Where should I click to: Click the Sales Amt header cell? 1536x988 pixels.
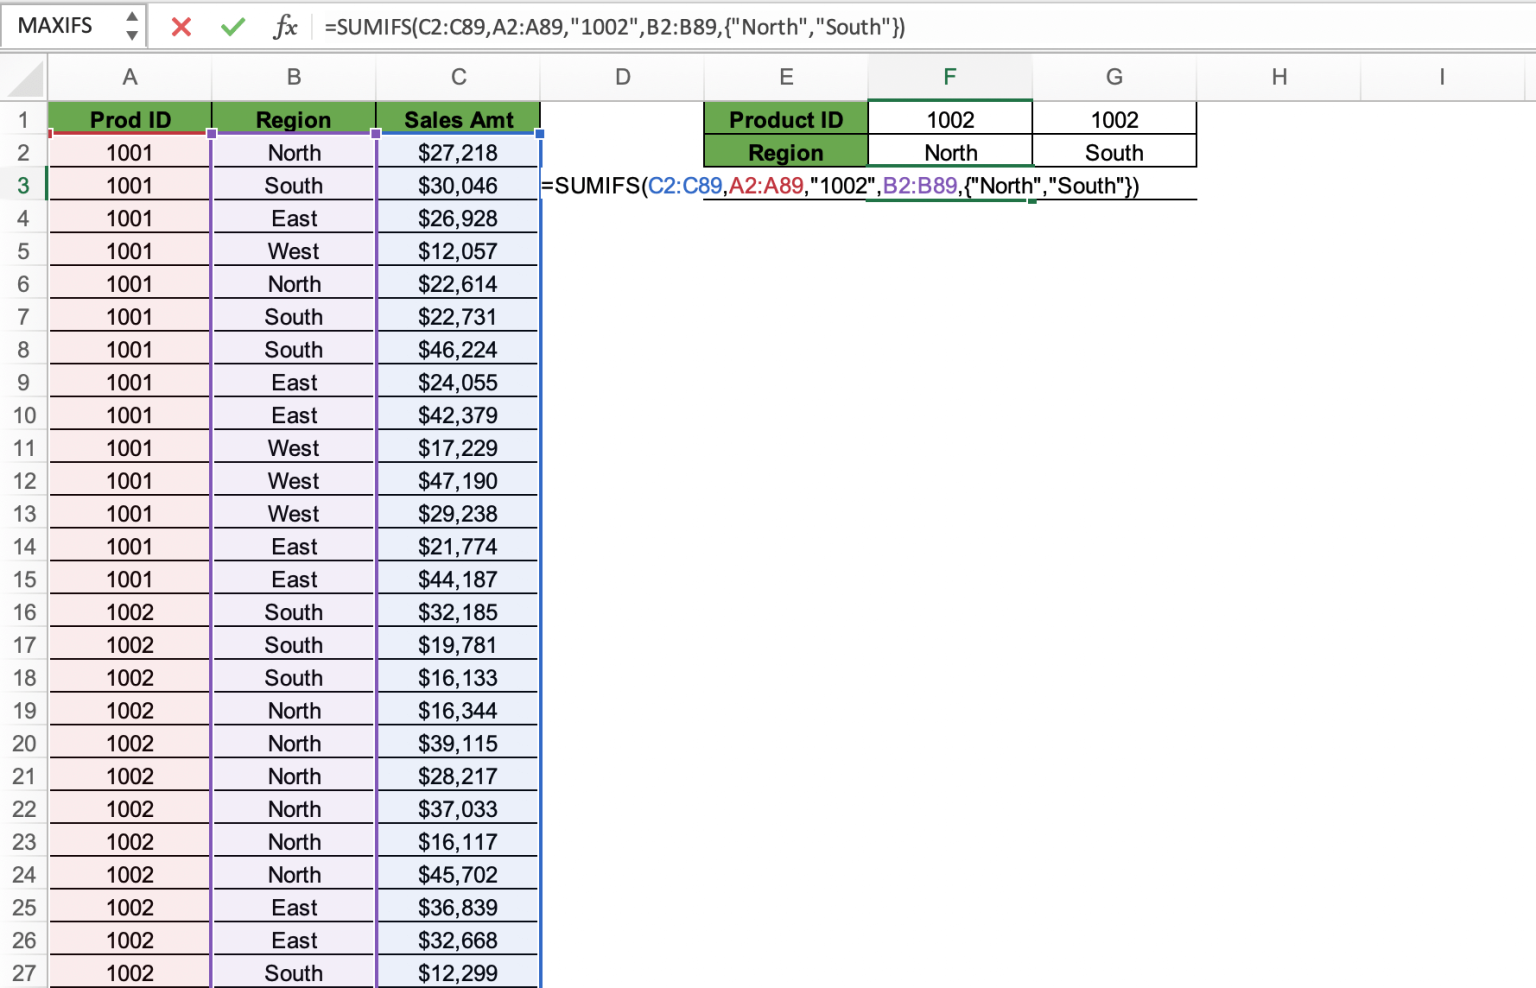(458, 119)
